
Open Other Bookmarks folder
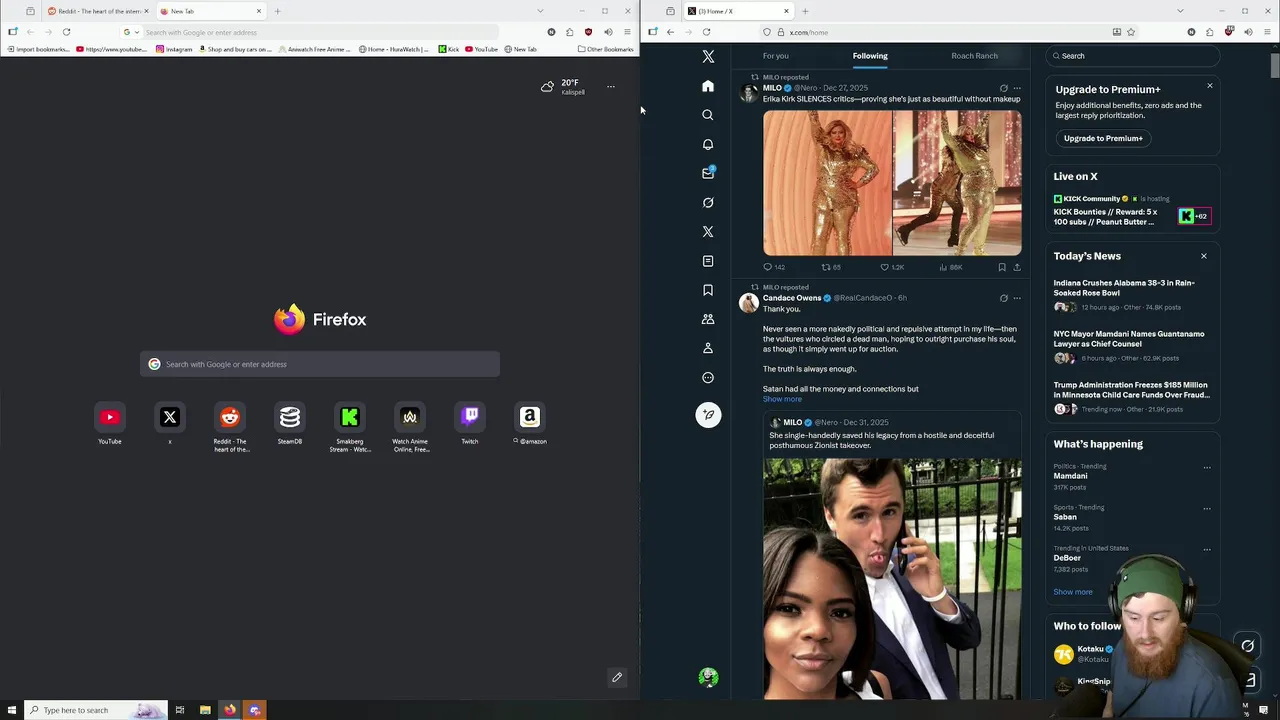pyautogui.click(x=606, y=49)
